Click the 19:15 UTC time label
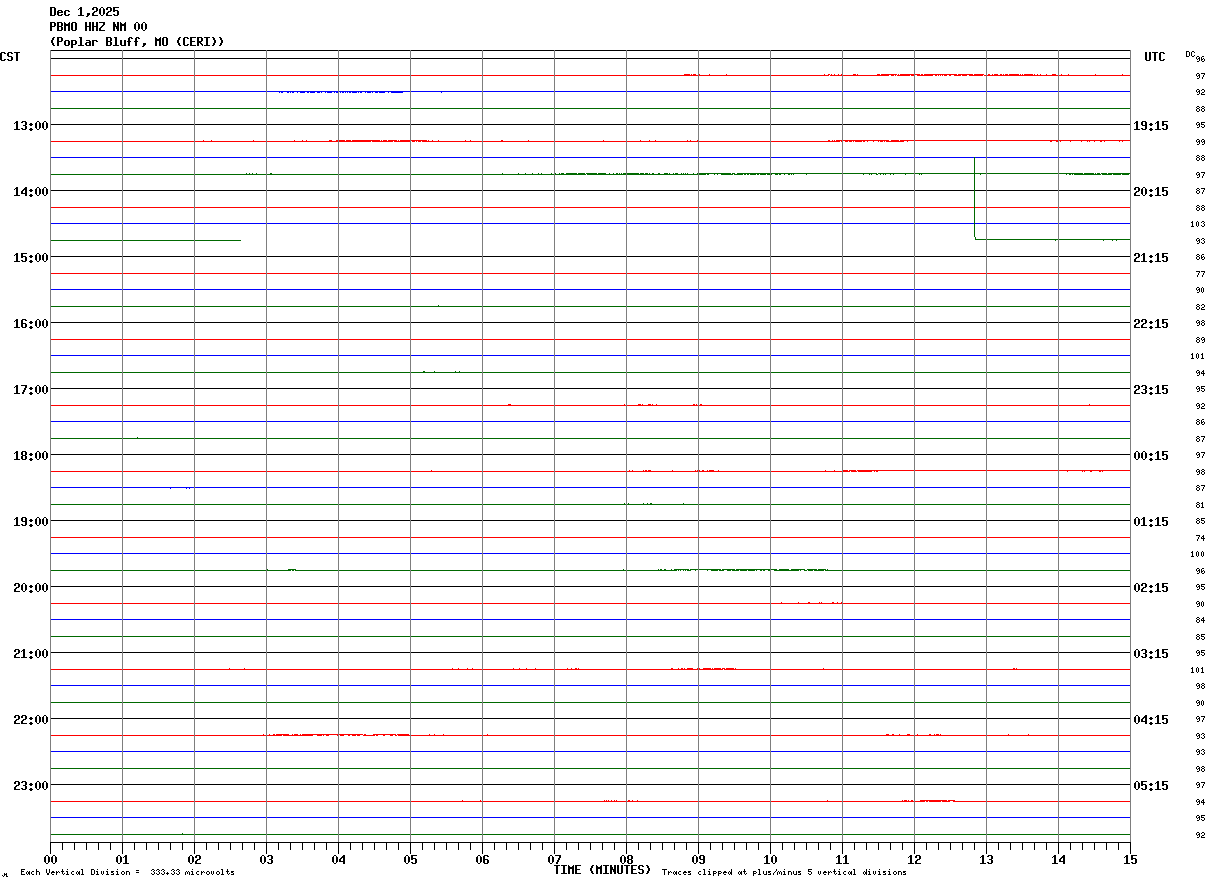 1151,125
